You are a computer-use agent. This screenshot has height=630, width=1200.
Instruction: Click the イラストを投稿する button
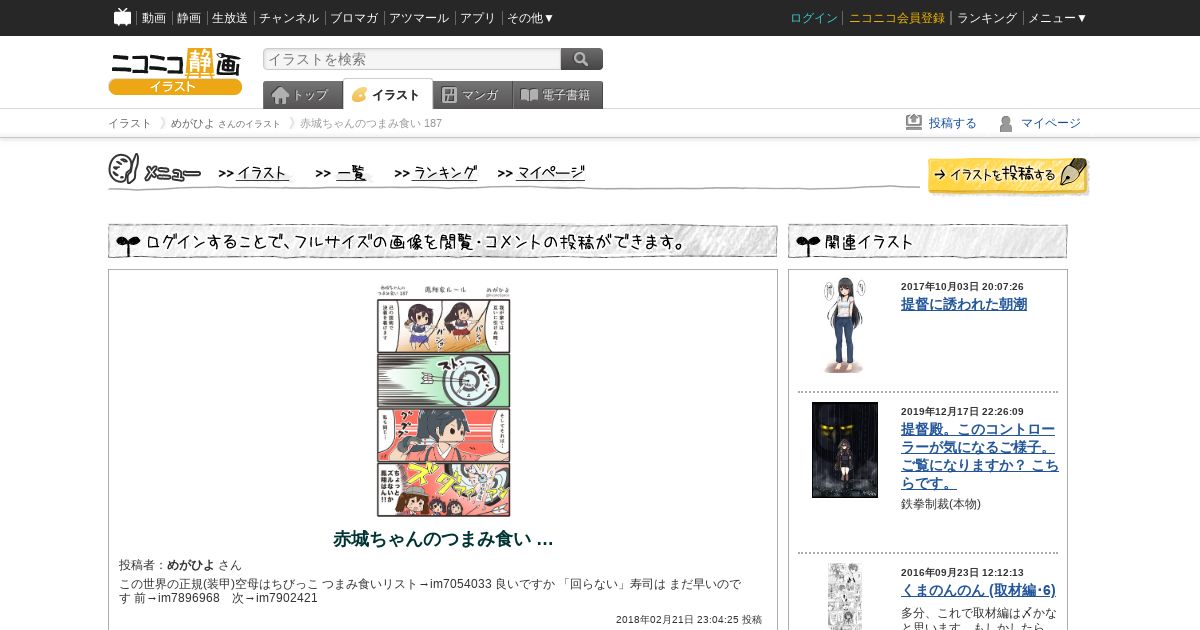(1008, 175)
